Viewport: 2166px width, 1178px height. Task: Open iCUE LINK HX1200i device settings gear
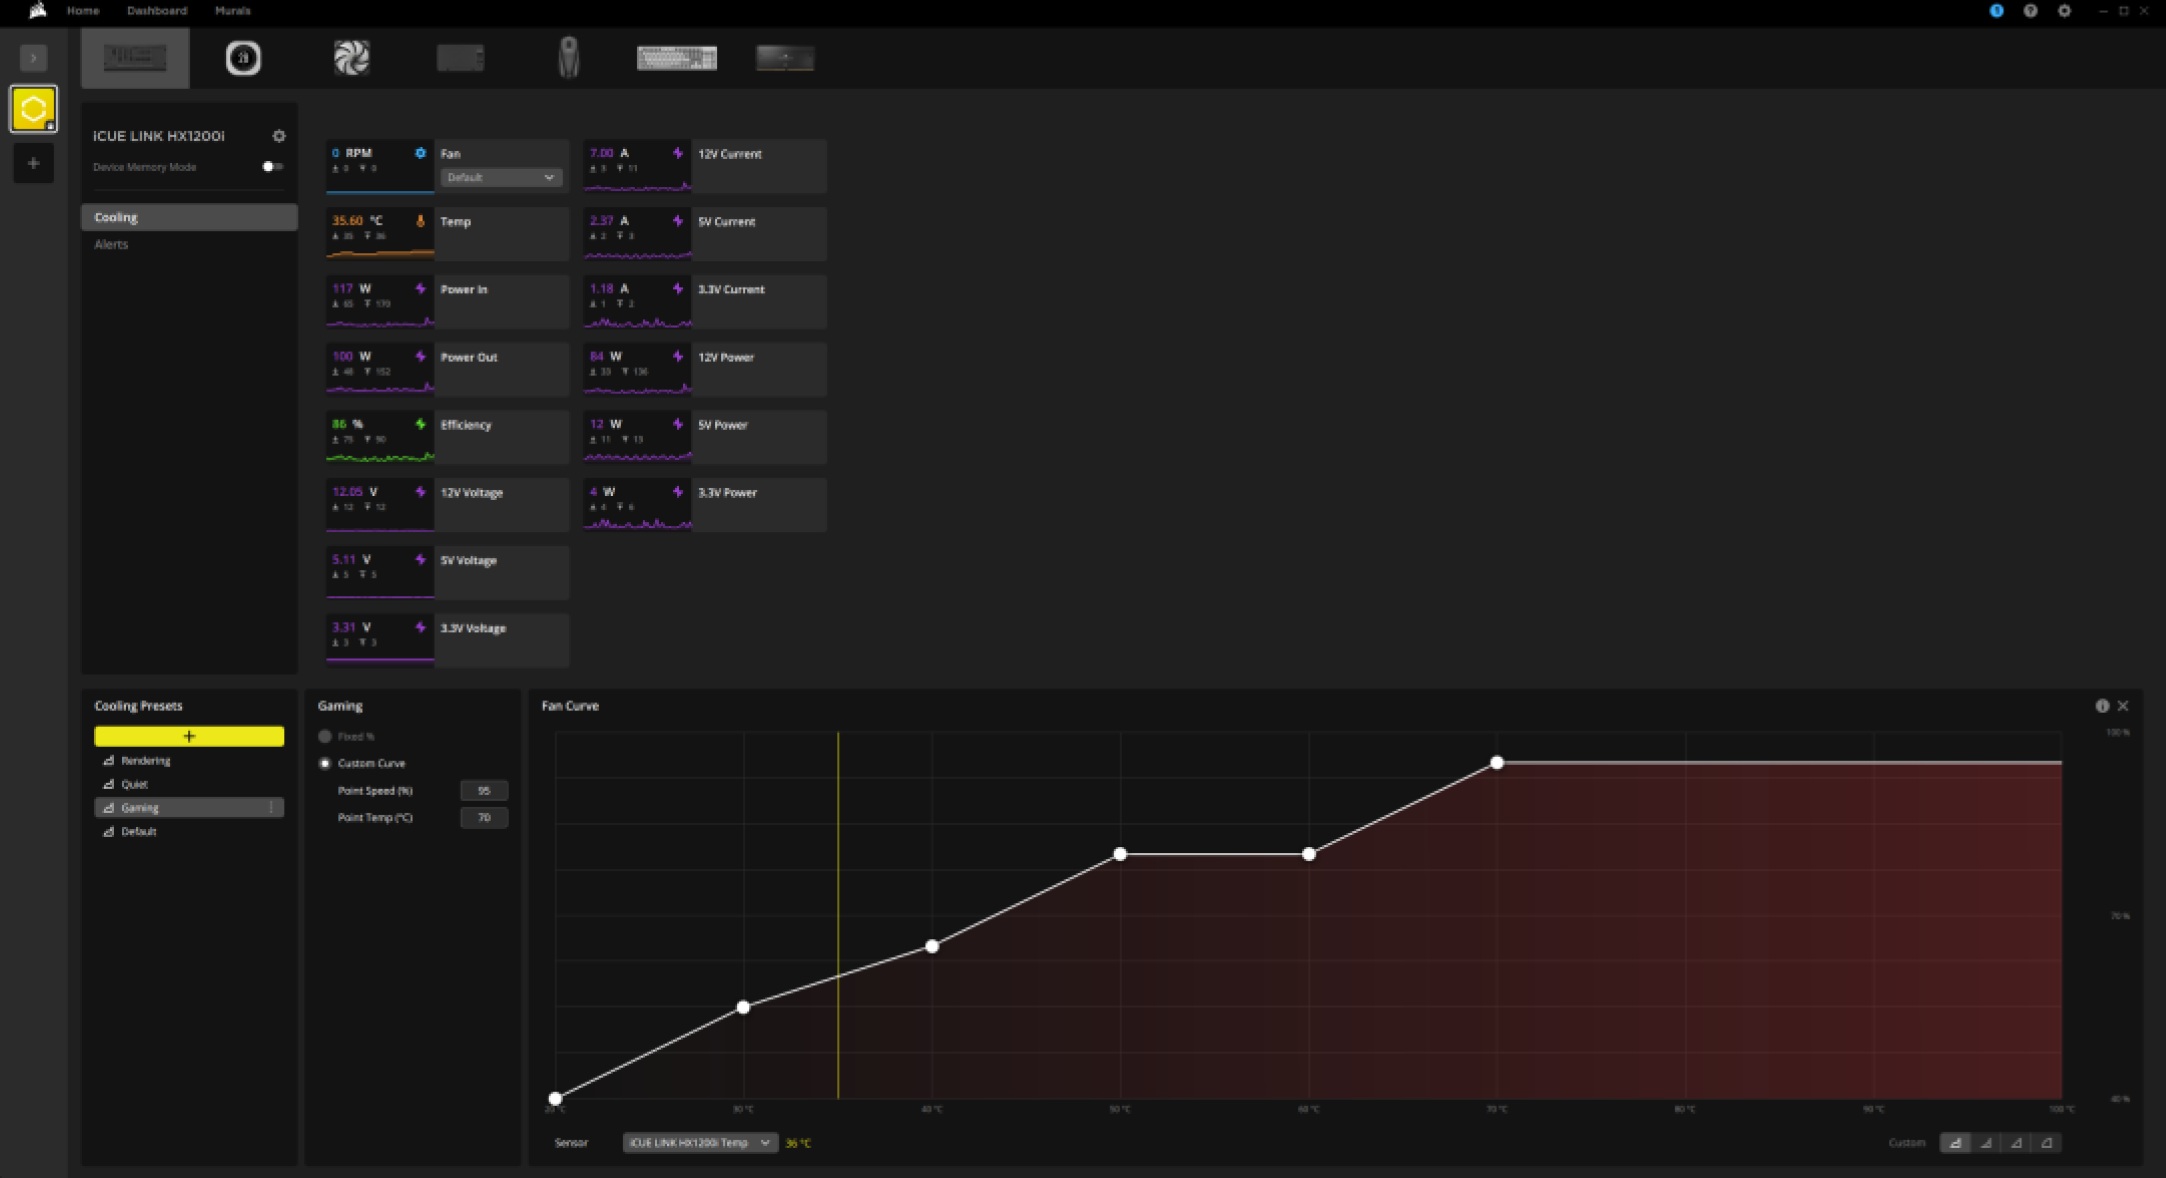[279, 136]
